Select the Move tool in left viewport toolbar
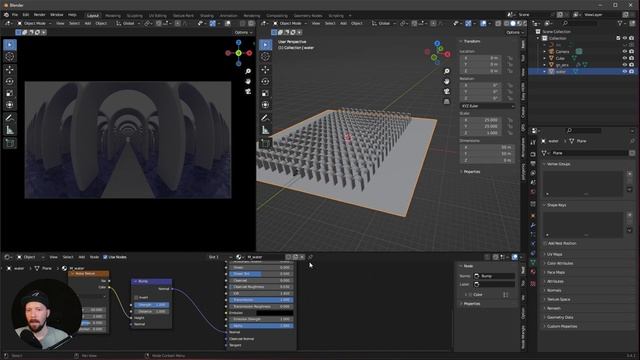The image size is (640, 360). pyautogui.click(x=10, y=70)
